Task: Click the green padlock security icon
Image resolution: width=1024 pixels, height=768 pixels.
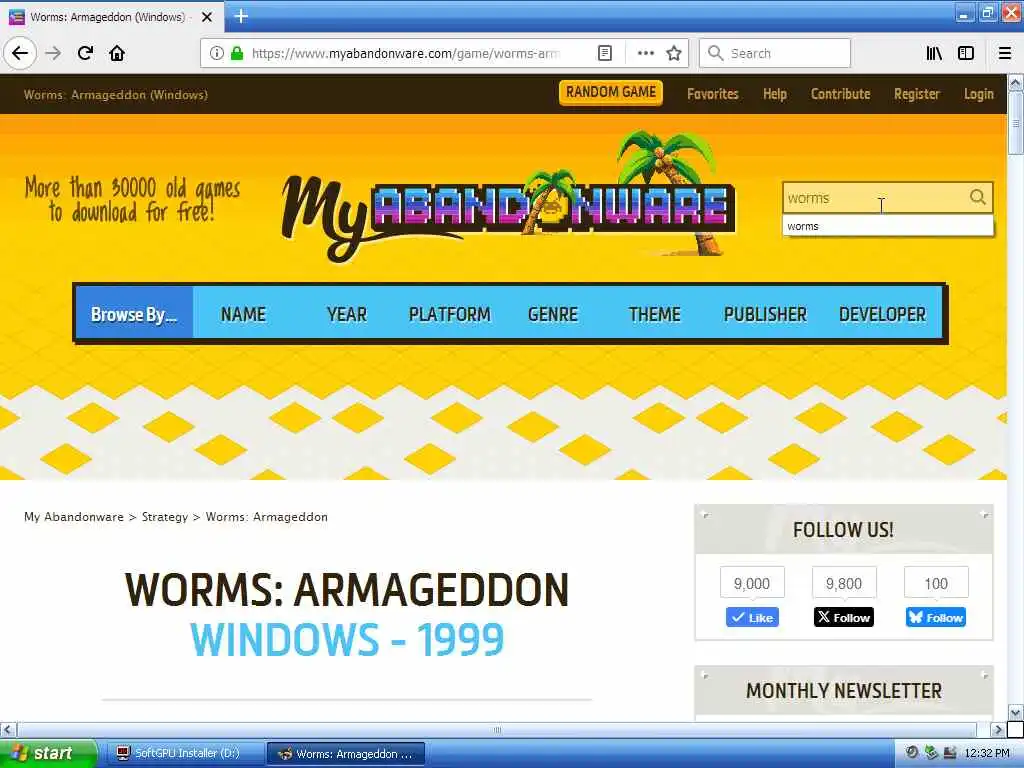Action: click(237, 53)
